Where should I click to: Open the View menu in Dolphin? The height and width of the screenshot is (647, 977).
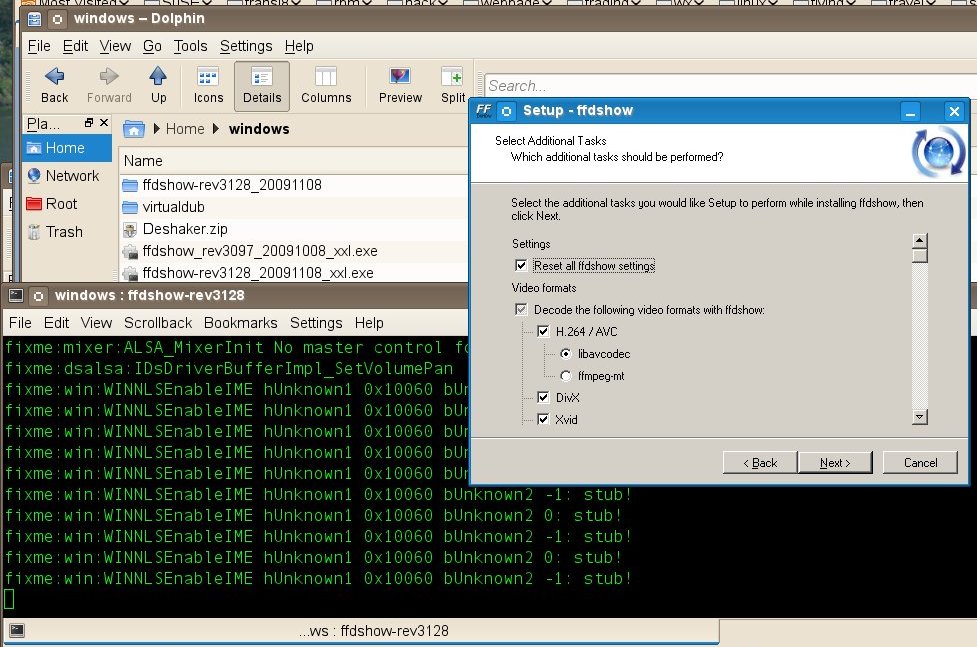[115, 46]
